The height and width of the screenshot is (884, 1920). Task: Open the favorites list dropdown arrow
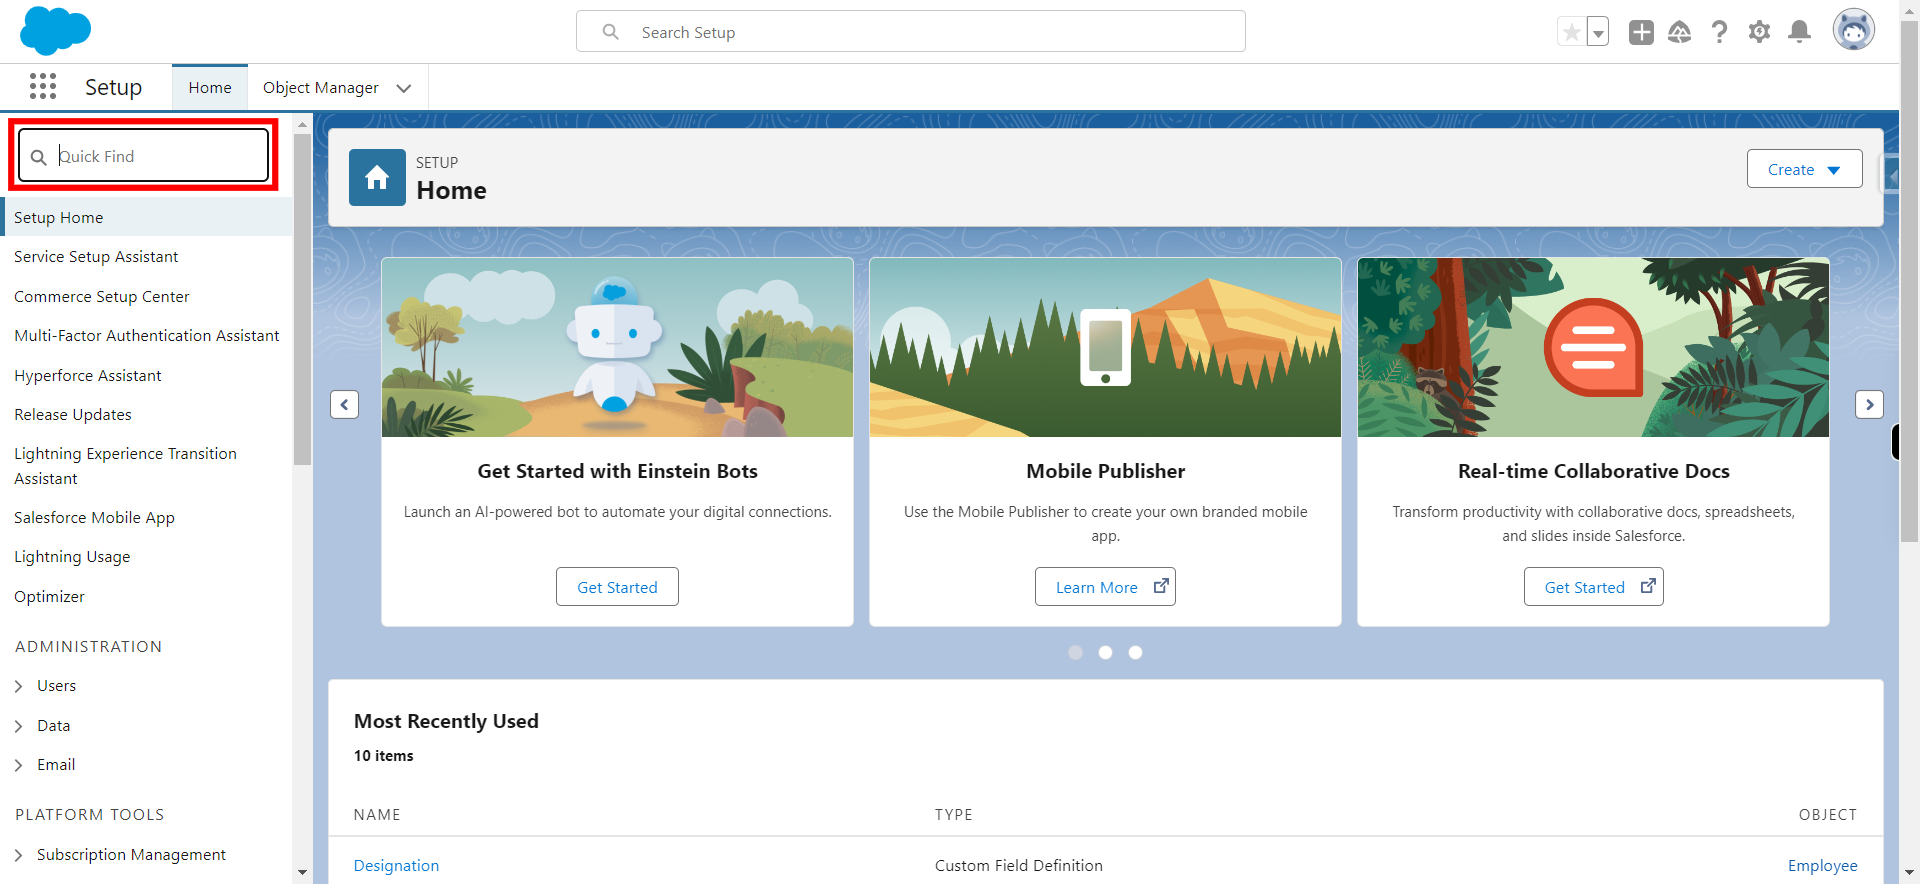click(x=1598, y=32)
